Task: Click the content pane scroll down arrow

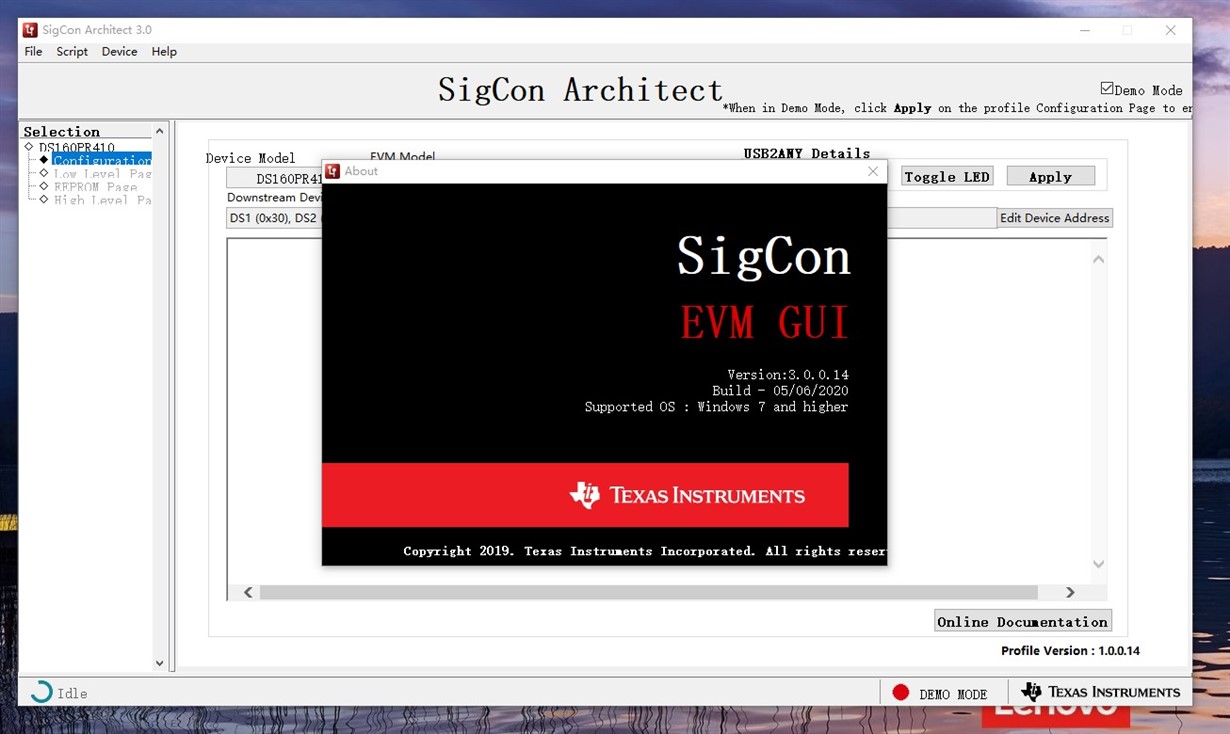Action: (x=1098, y=564)
